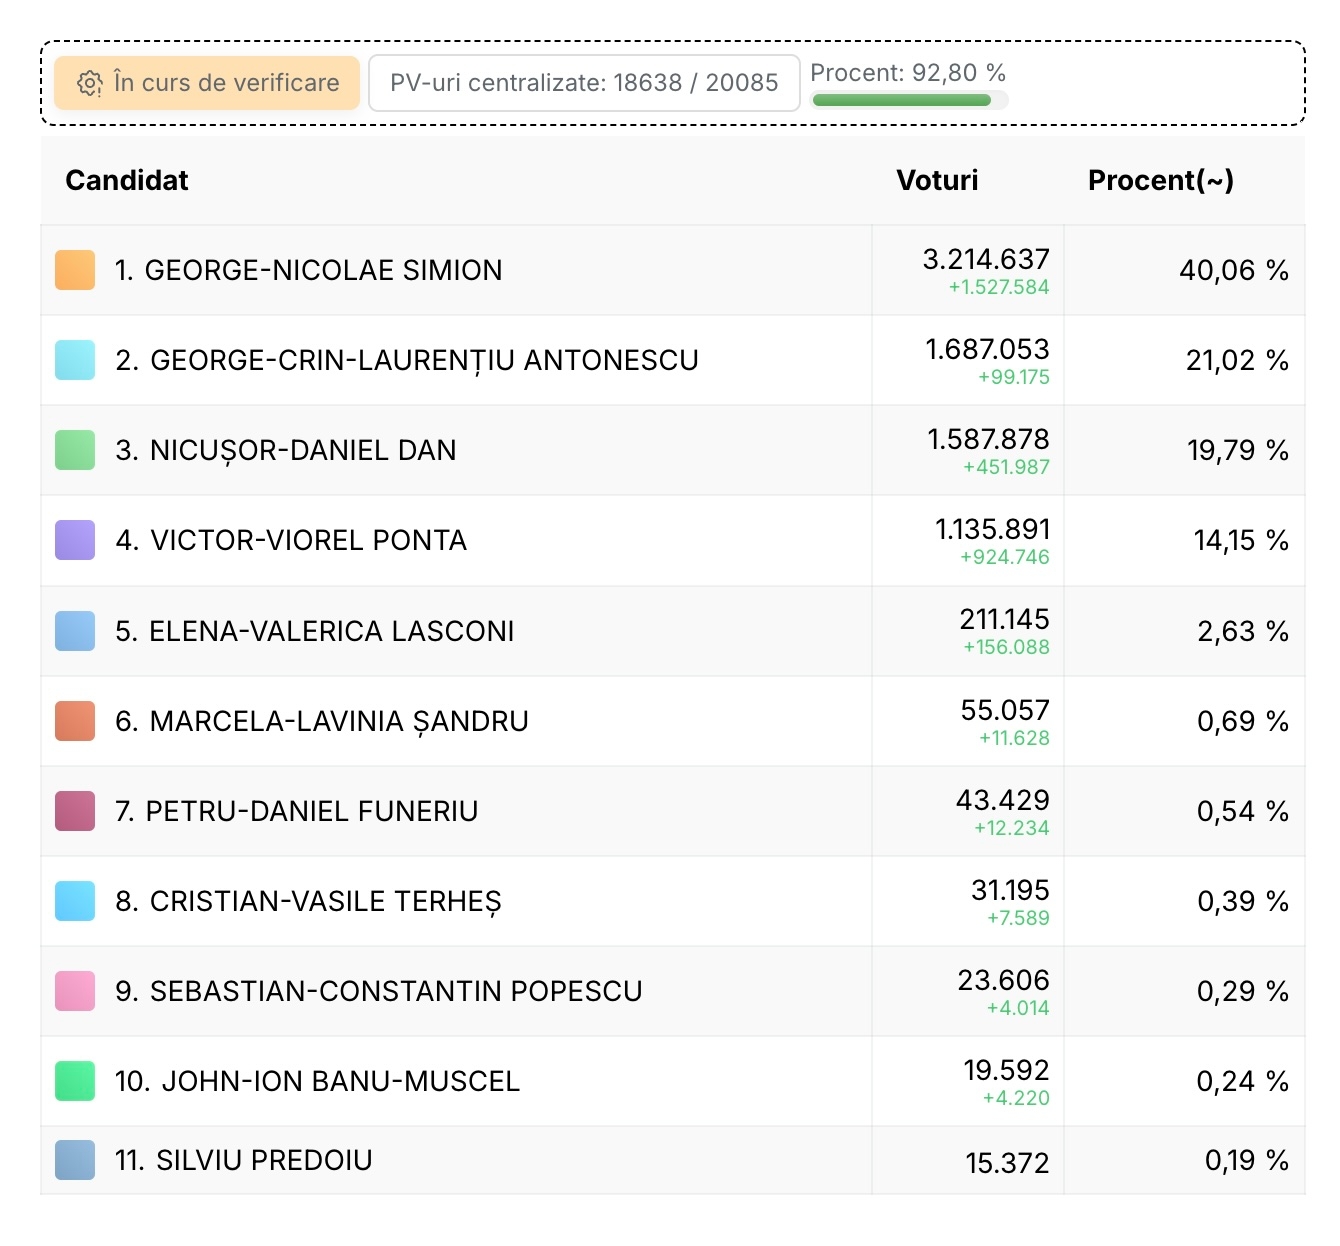Click the magenta swatch beside Petru-Daniel Funeriu

(x=75, y=811)
